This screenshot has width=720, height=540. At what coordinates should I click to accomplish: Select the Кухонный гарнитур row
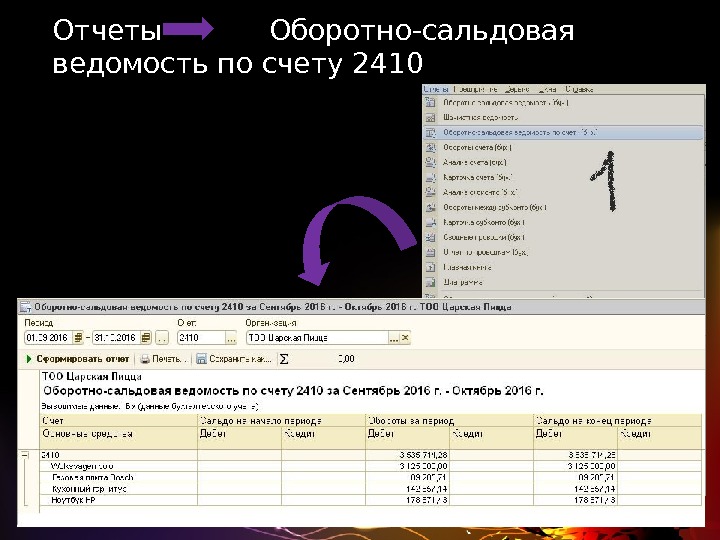[x=371, y=489]
